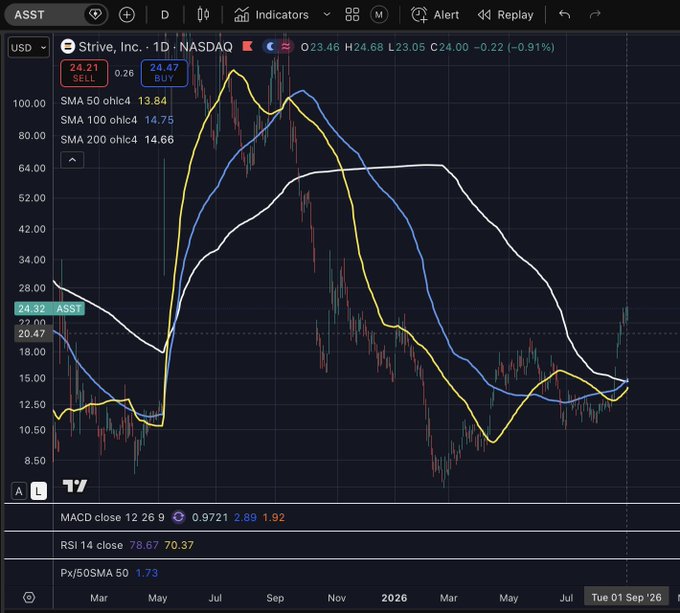Screen dimensions: 680x613
Task: Create an Alert
Action: pos(435,15)
